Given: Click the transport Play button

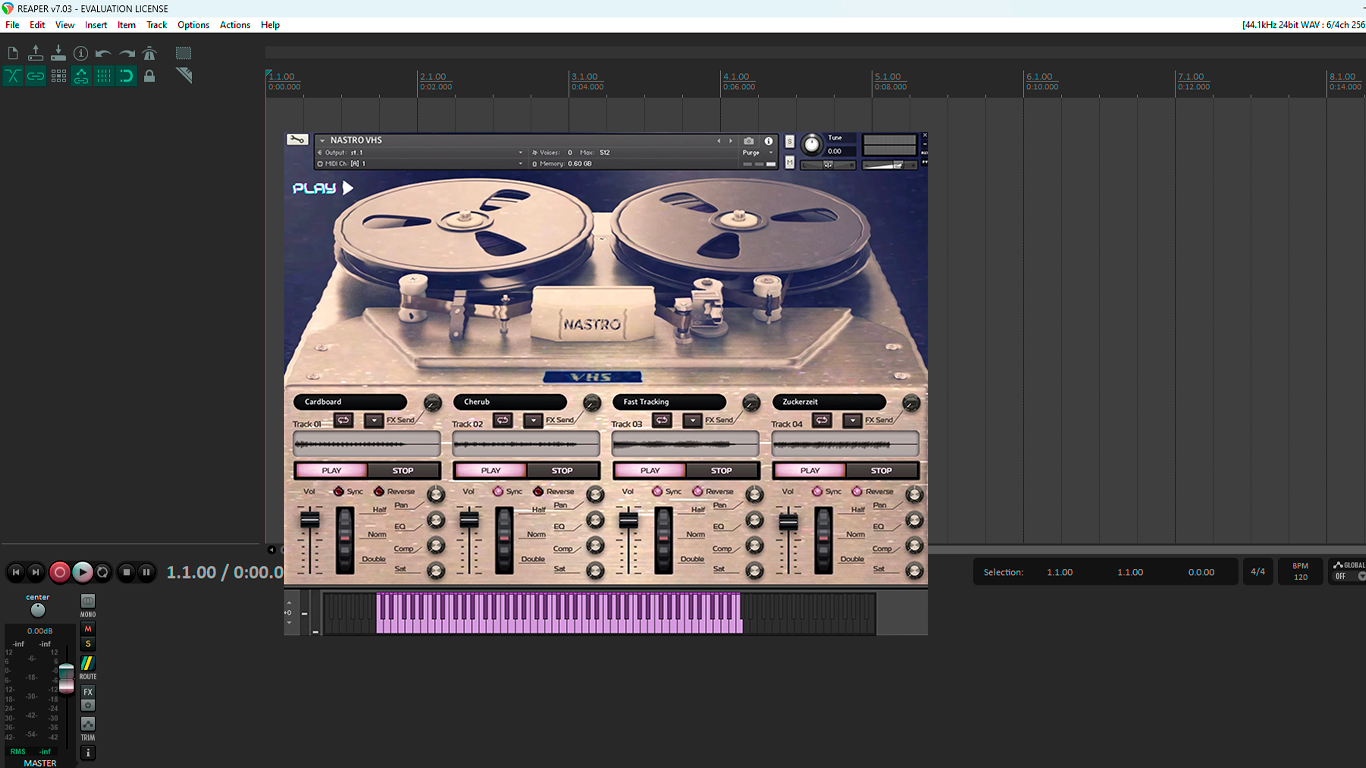Looking at the screenshot, I should [x=82, y=572].
